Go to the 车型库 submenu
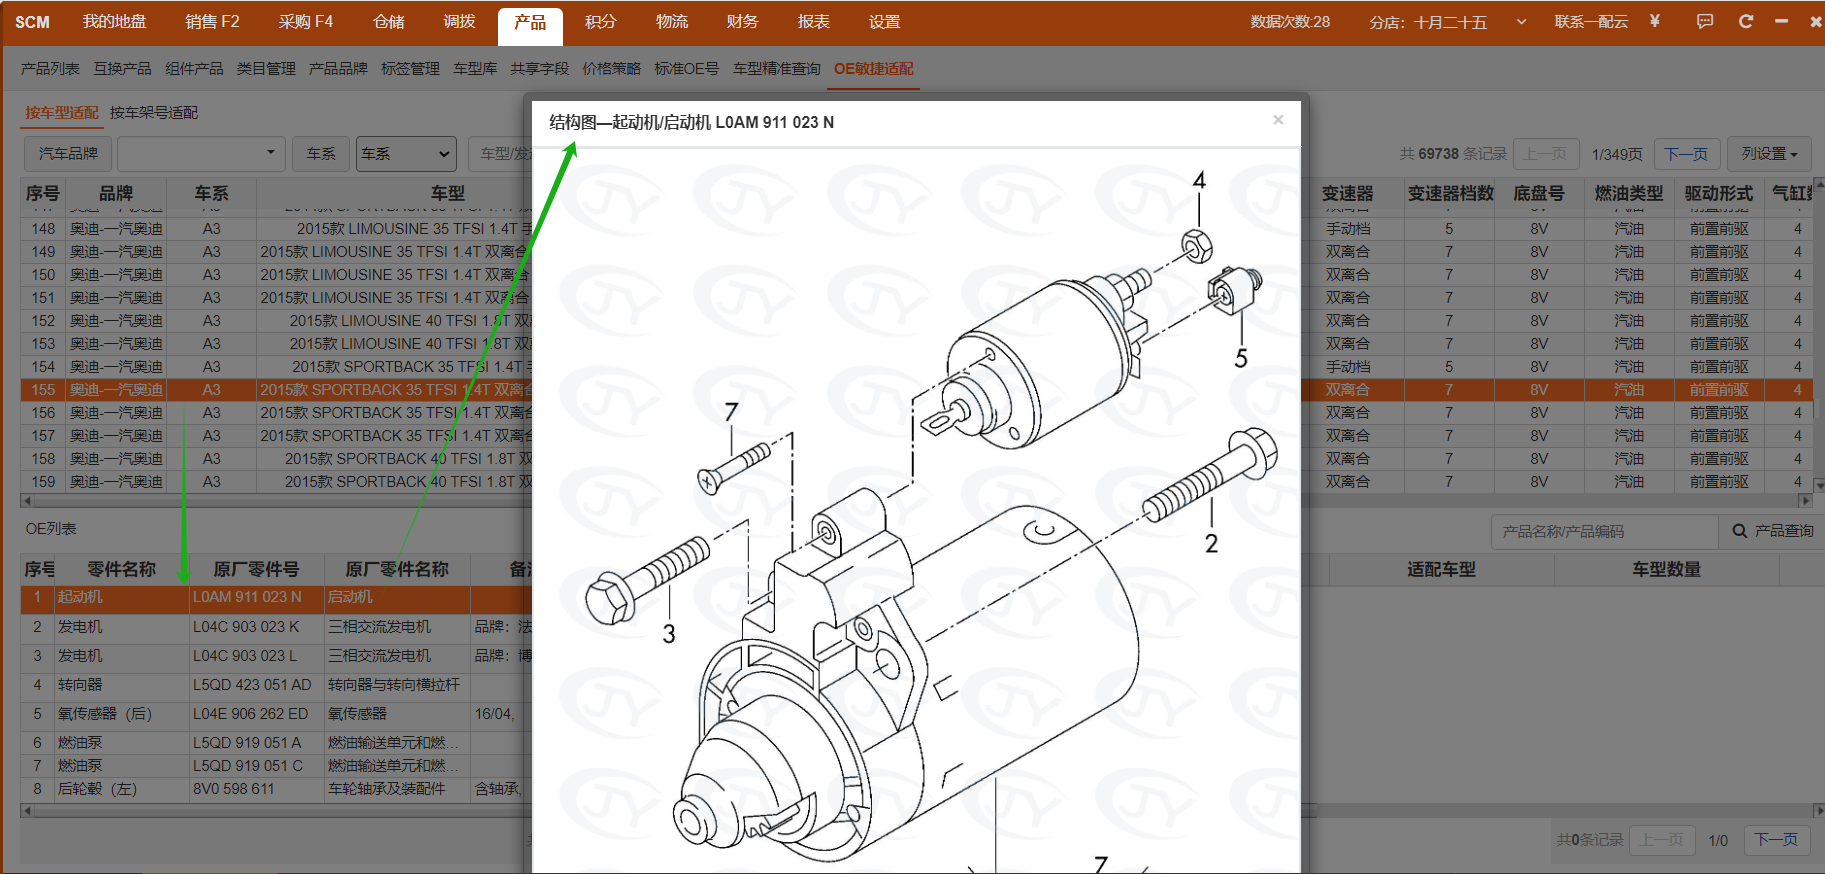The height and width of the screenshot is (874, 1825). tap(475, 69)
